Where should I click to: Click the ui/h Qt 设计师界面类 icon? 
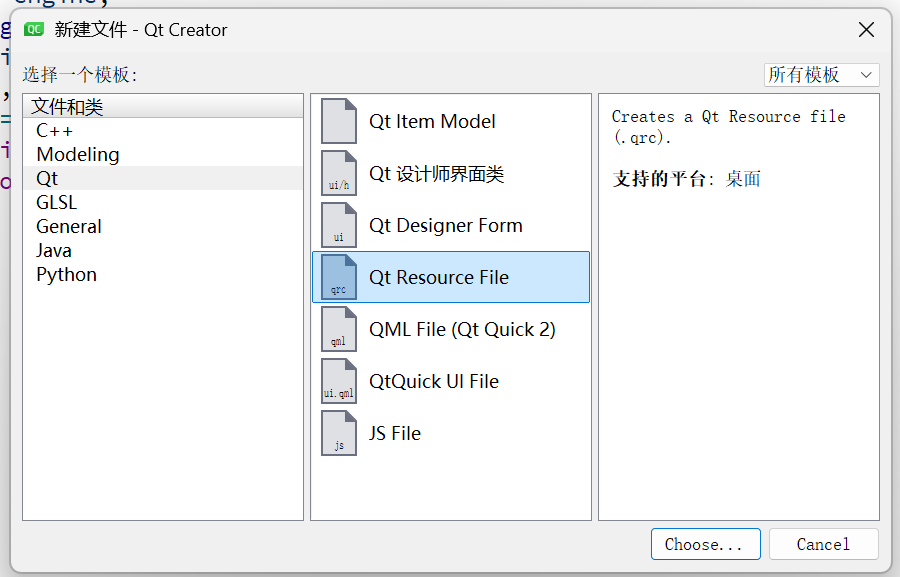click(339, 173)
